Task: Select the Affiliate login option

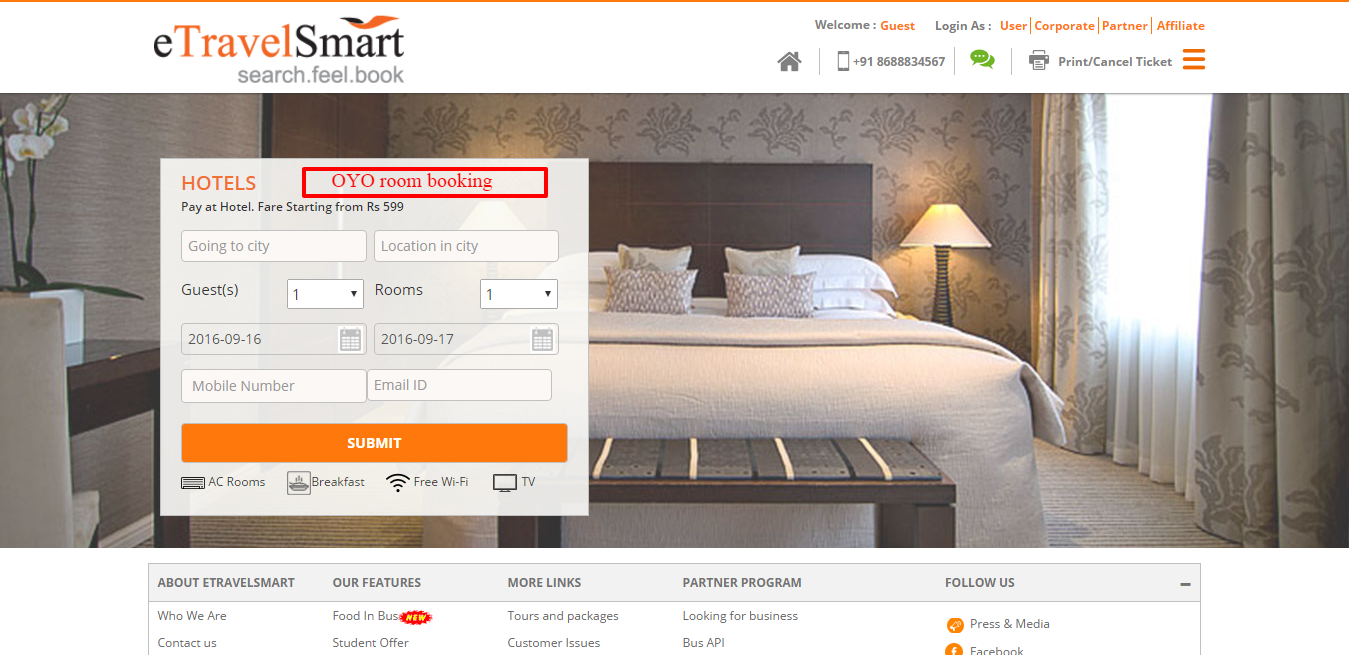Action: click(1181, 26)
